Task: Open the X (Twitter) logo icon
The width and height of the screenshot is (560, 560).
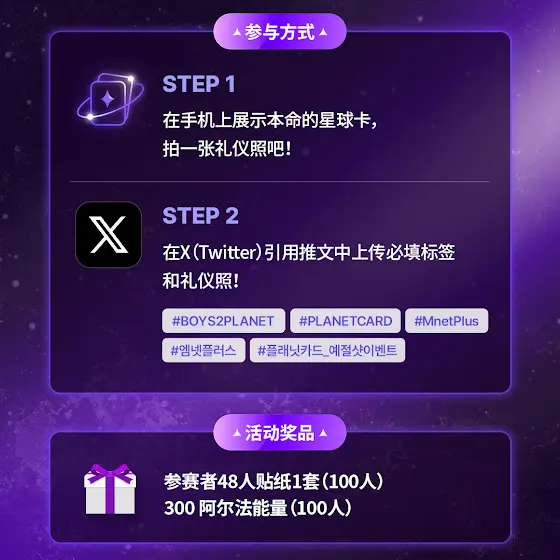Action: coord(109,235)
